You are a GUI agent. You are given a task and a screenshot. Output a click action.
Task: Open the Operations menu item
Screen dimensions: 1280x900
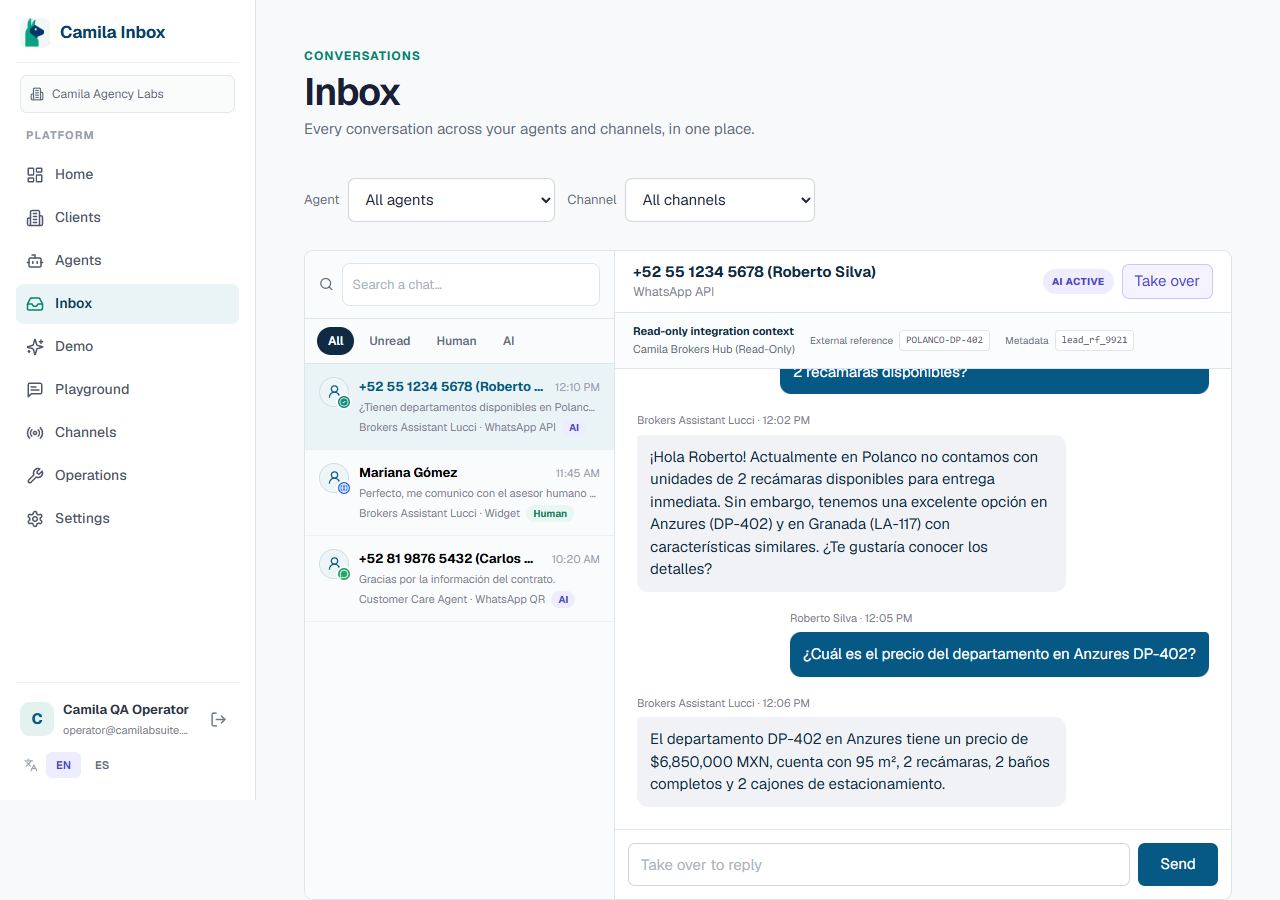click(x=127, y=476)
